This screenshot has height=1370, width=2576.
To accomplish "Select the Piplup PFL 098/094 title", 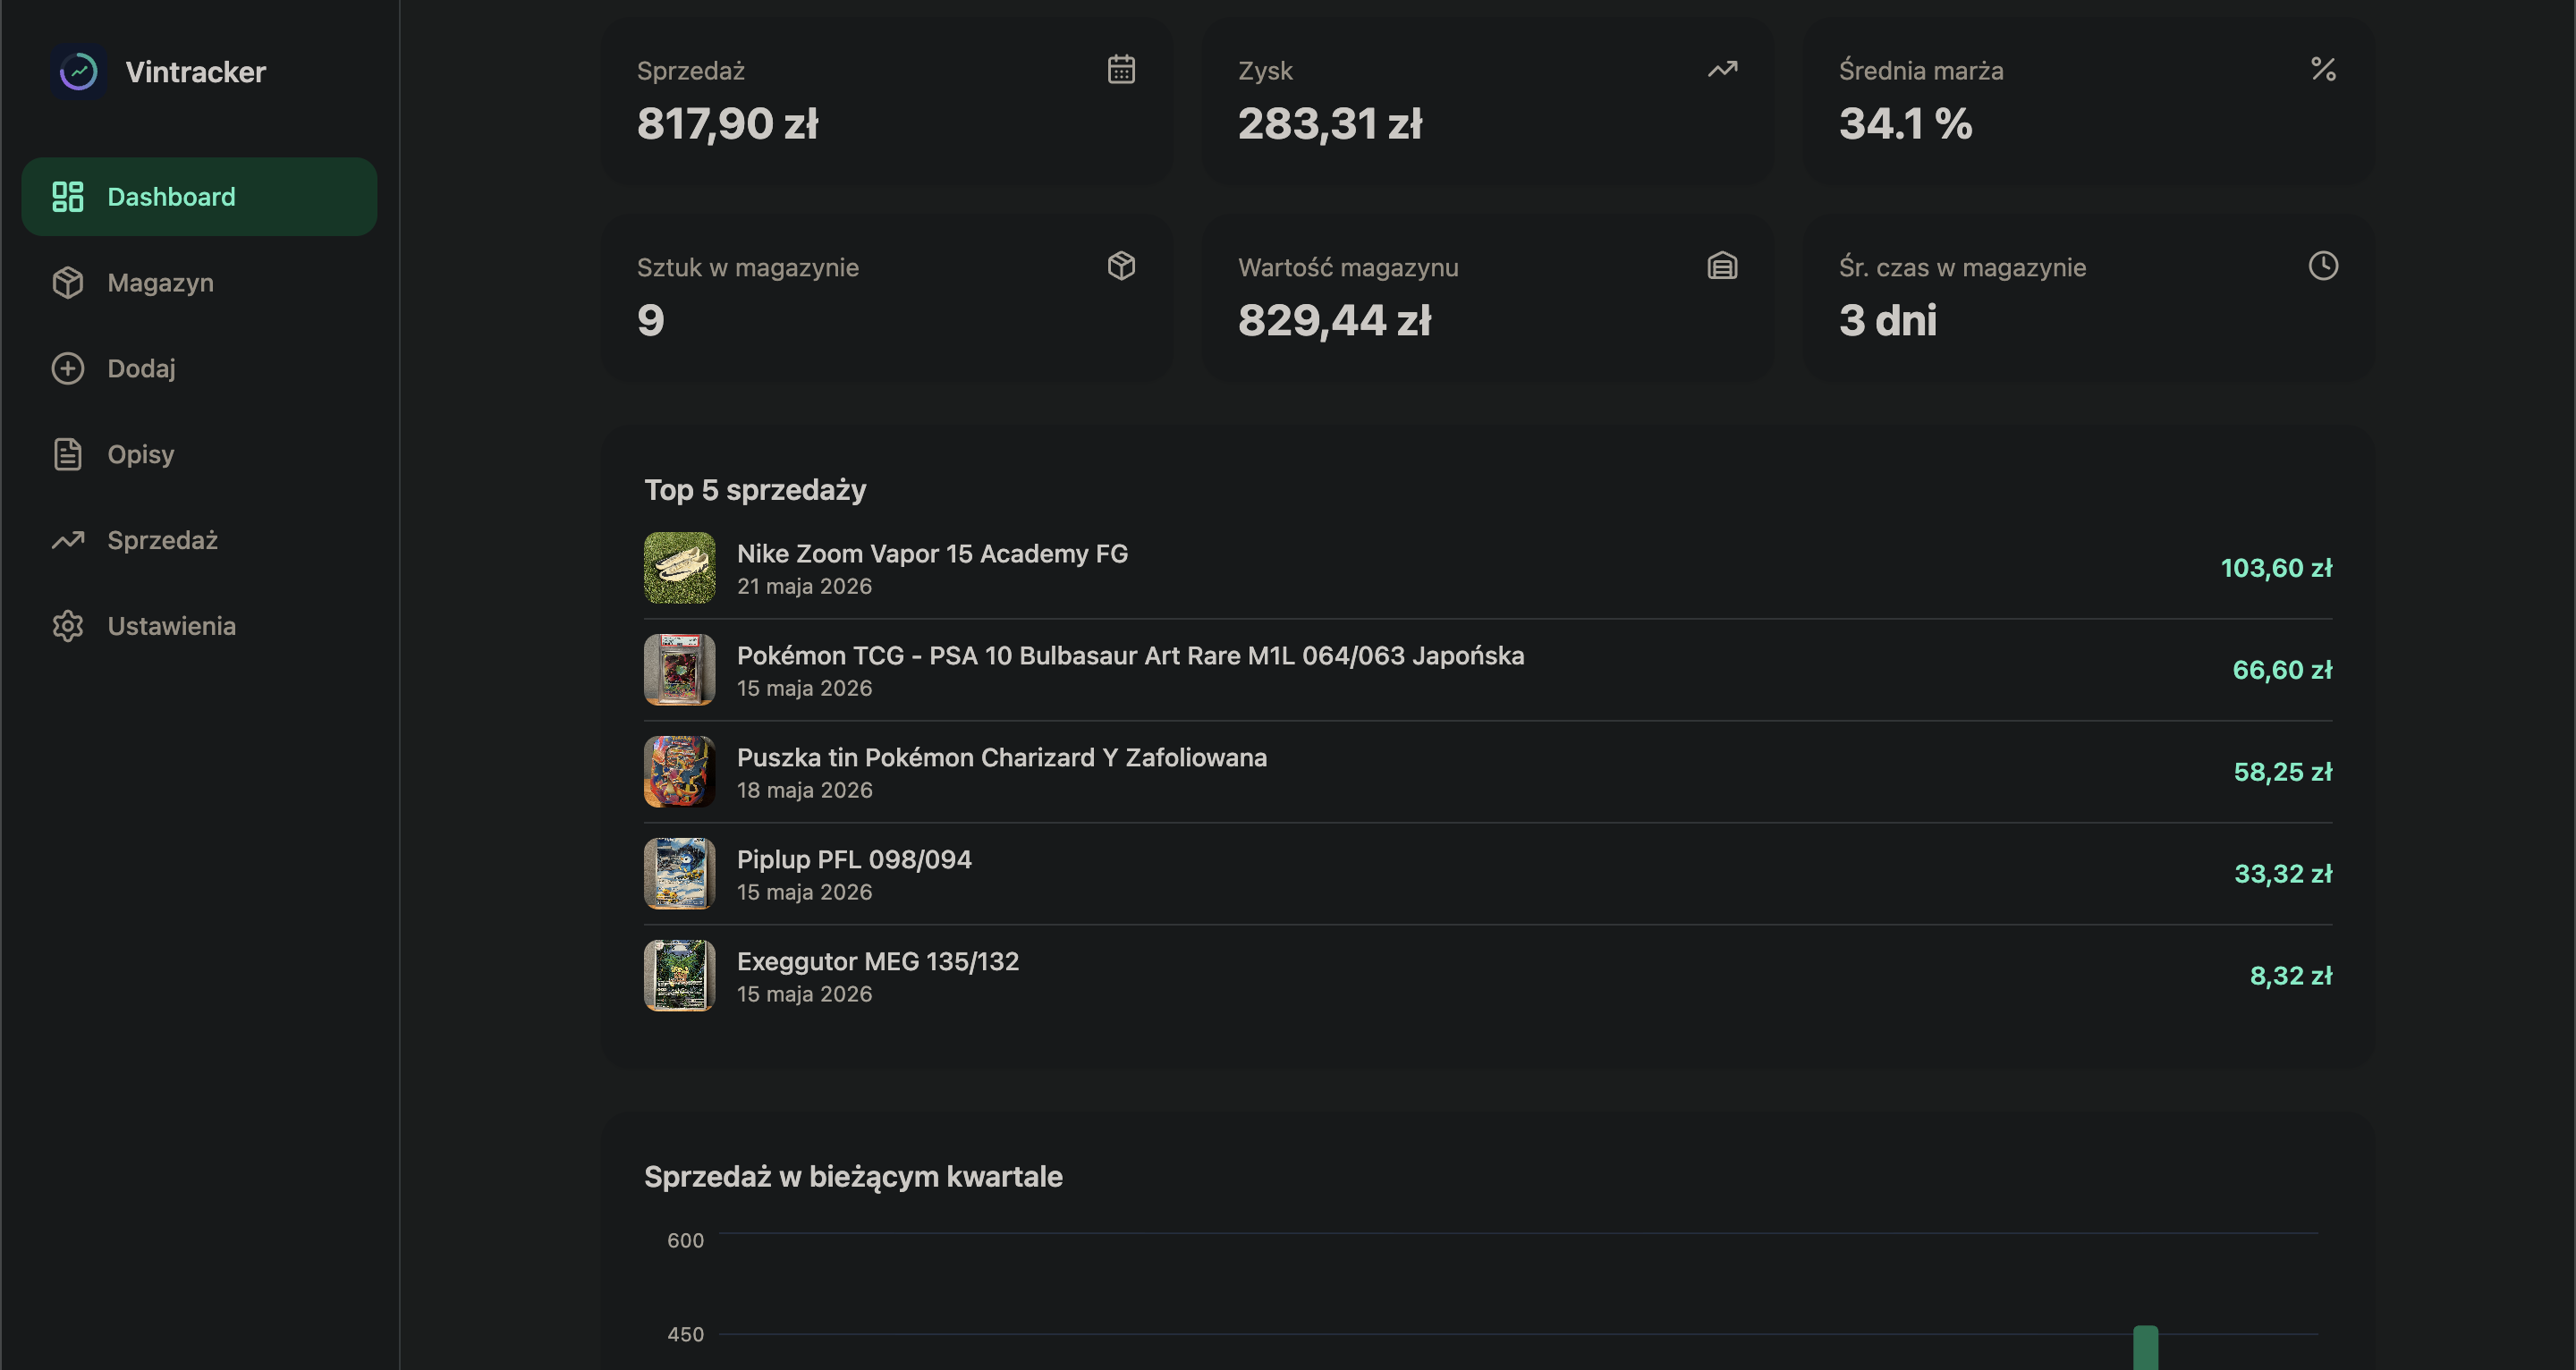I will tap(854, 860).
